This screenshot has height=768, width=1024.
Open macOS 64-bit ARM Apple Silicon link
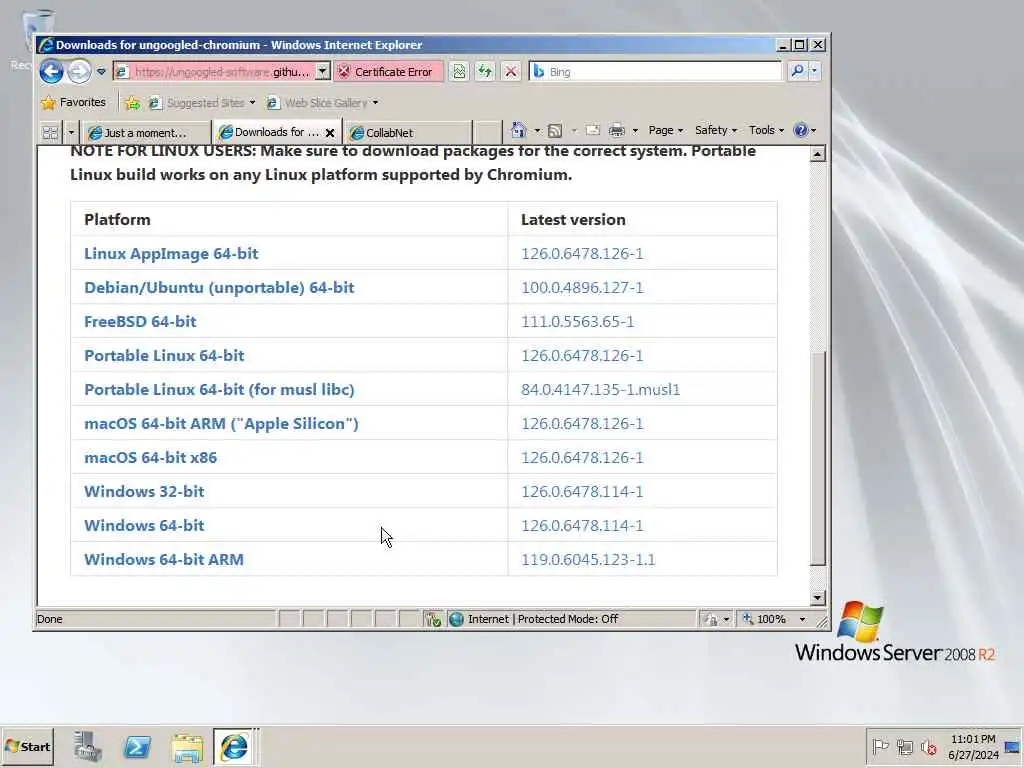point(221,423)
